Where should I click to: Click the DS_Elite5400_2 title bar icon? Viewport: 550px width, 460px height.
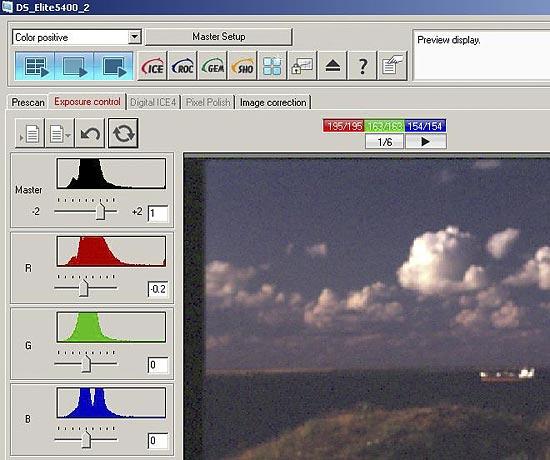pyautogui.click(x=7, y=7)
